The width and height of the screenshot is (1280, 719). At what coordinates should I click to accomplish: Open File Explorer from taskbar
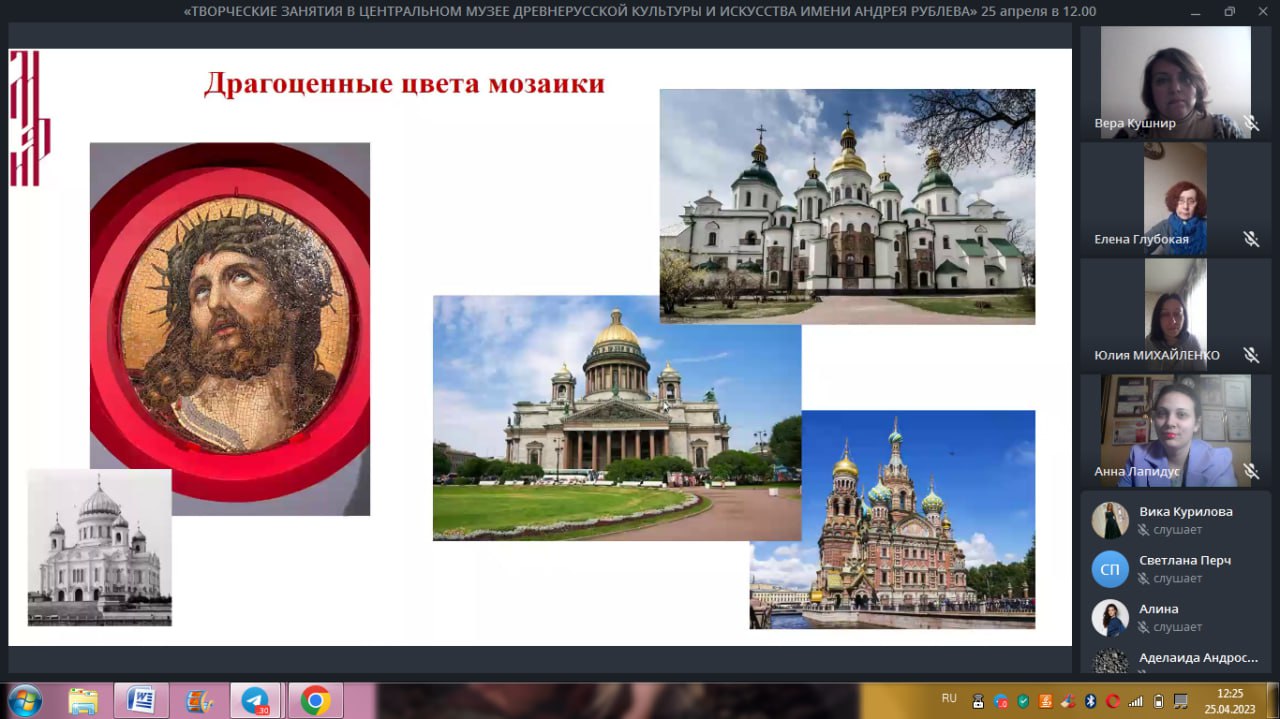83,701
